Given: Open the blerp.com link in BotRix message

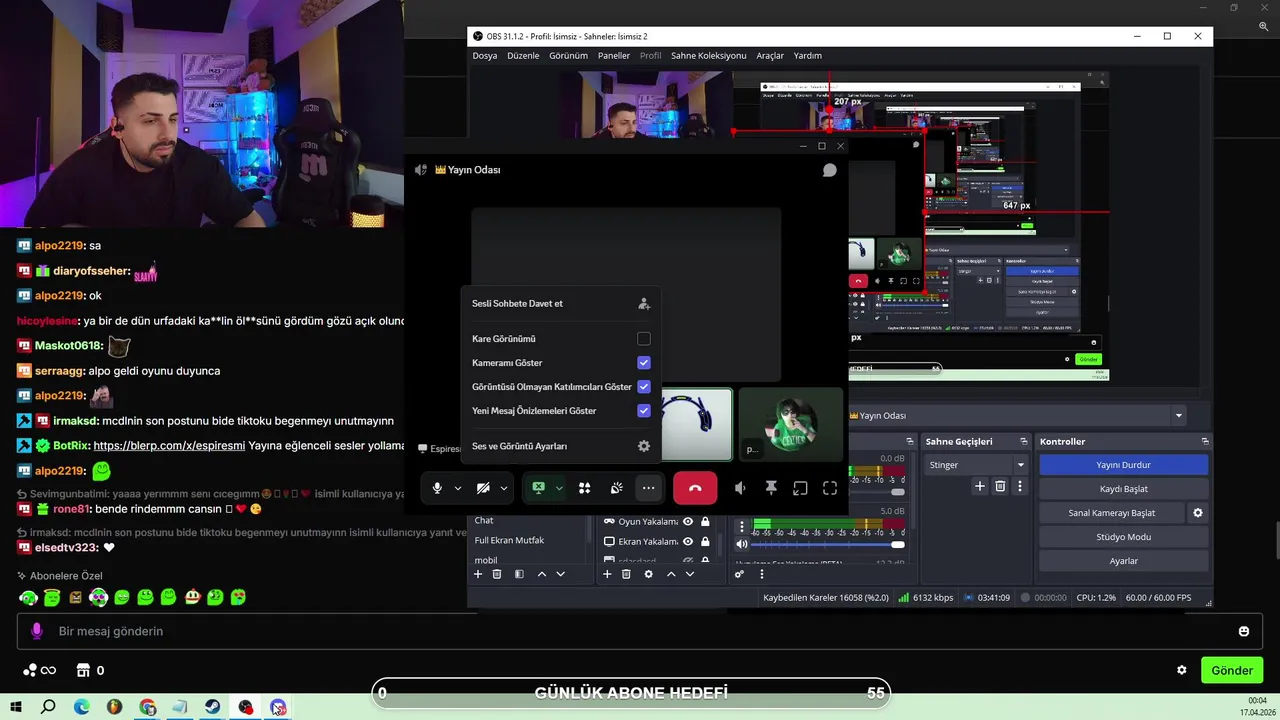Looking at the screenshot, I should [169, 446].
